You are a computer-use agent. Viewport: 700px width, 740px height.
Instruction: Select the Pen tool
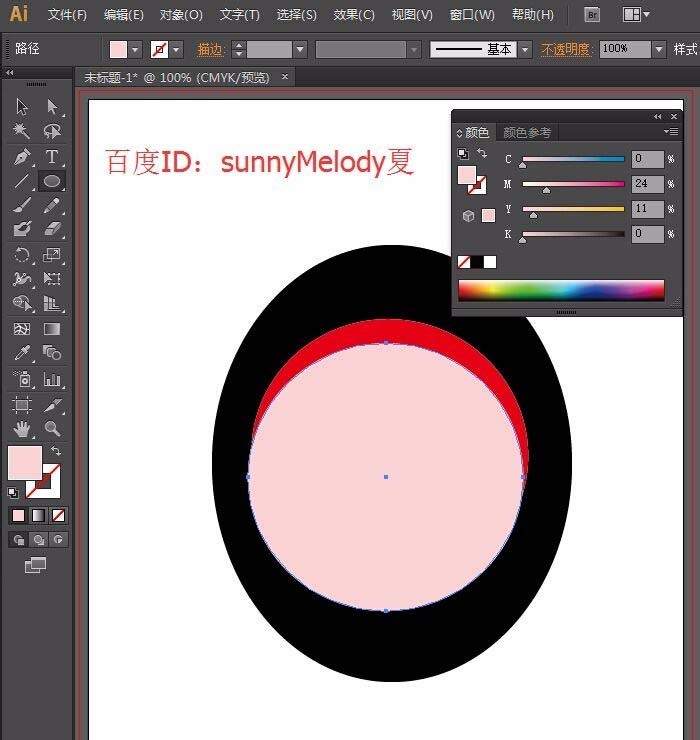tap(22, 156)
